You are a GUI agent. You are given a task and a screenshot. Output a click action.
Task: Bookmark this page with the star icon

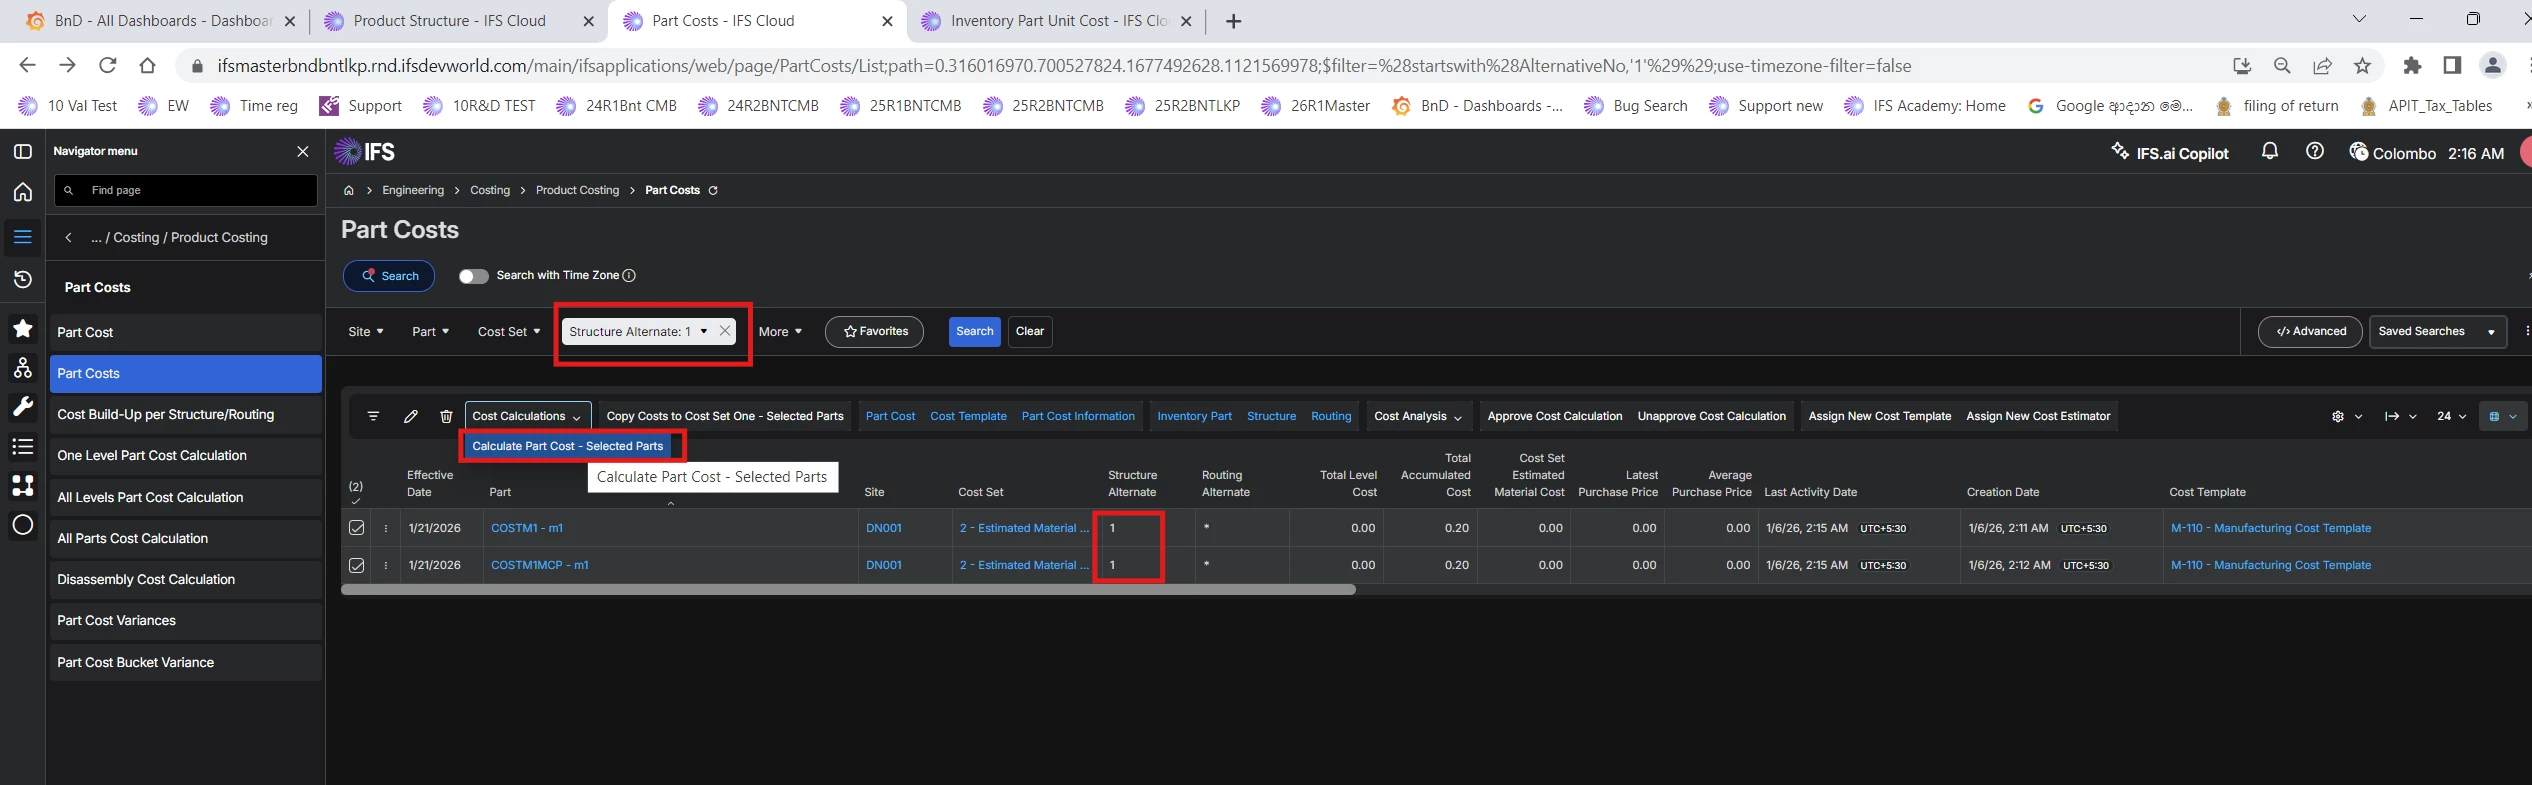(x=2362, y=65)
